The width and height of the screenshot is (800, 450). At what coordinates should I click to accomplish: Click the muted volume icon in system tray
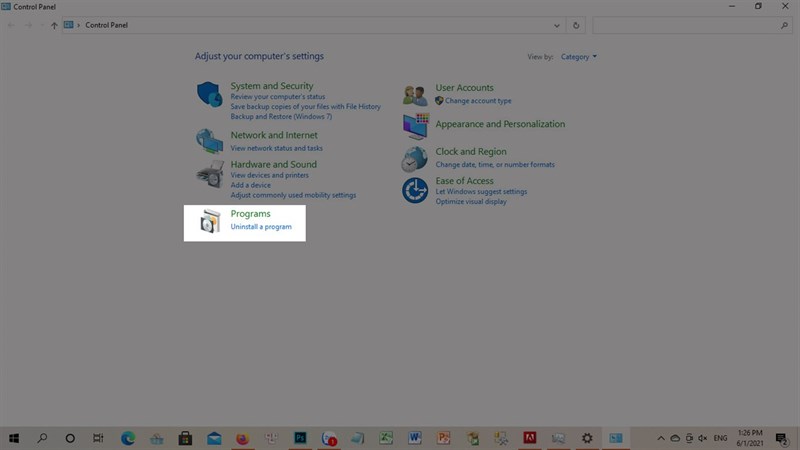coord(703,438)
